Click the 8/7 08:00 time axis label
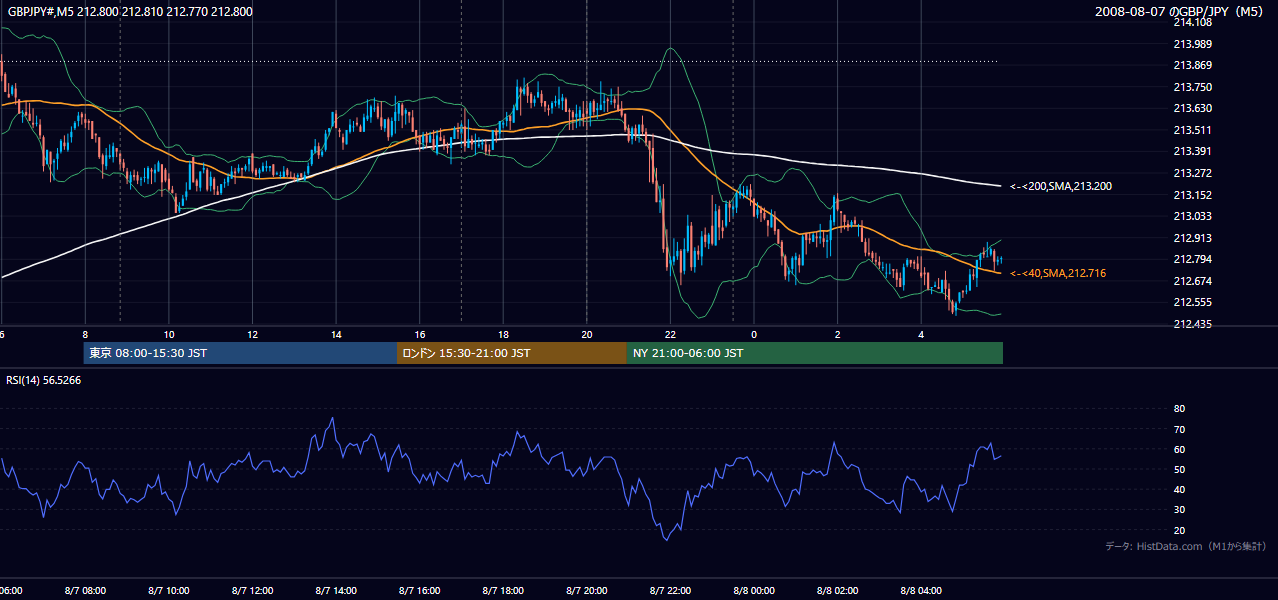The width and height of the screenshot is (1278, 600). 85,591
